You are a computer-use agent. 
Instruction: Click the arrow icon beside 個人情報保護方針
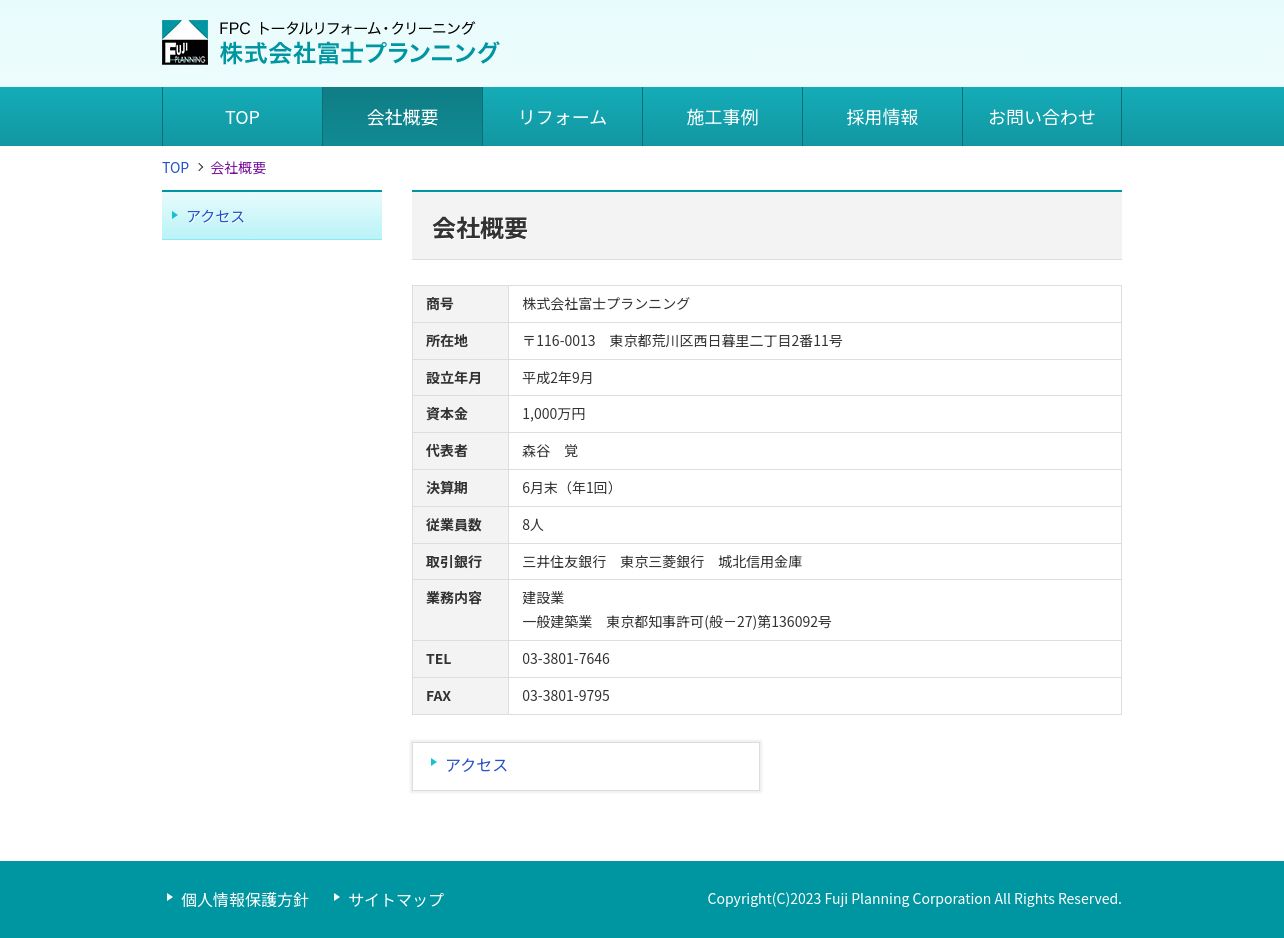(170, 897)
